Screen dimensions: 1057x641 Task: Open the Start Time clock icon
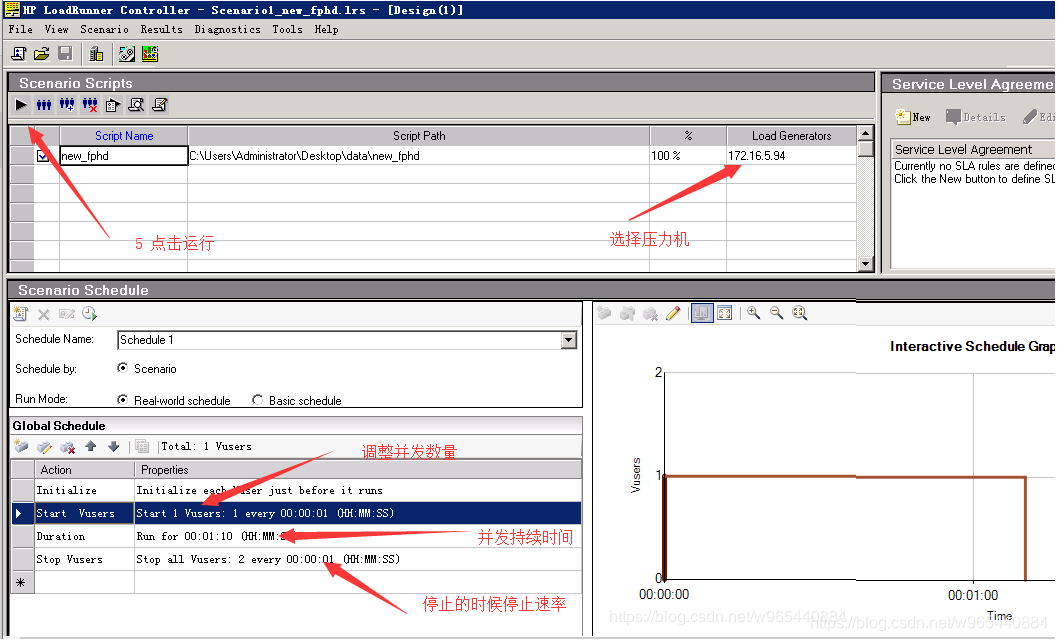(90, 314)
